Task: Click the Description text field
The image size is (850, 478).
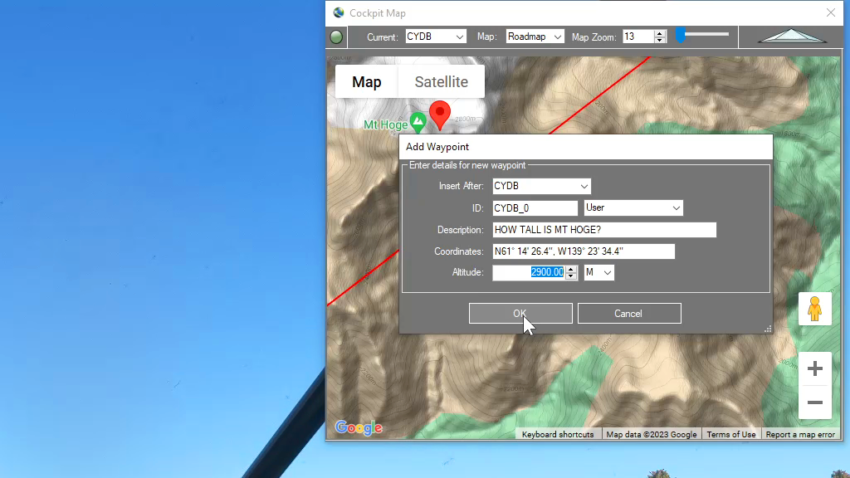Action: 604,230
